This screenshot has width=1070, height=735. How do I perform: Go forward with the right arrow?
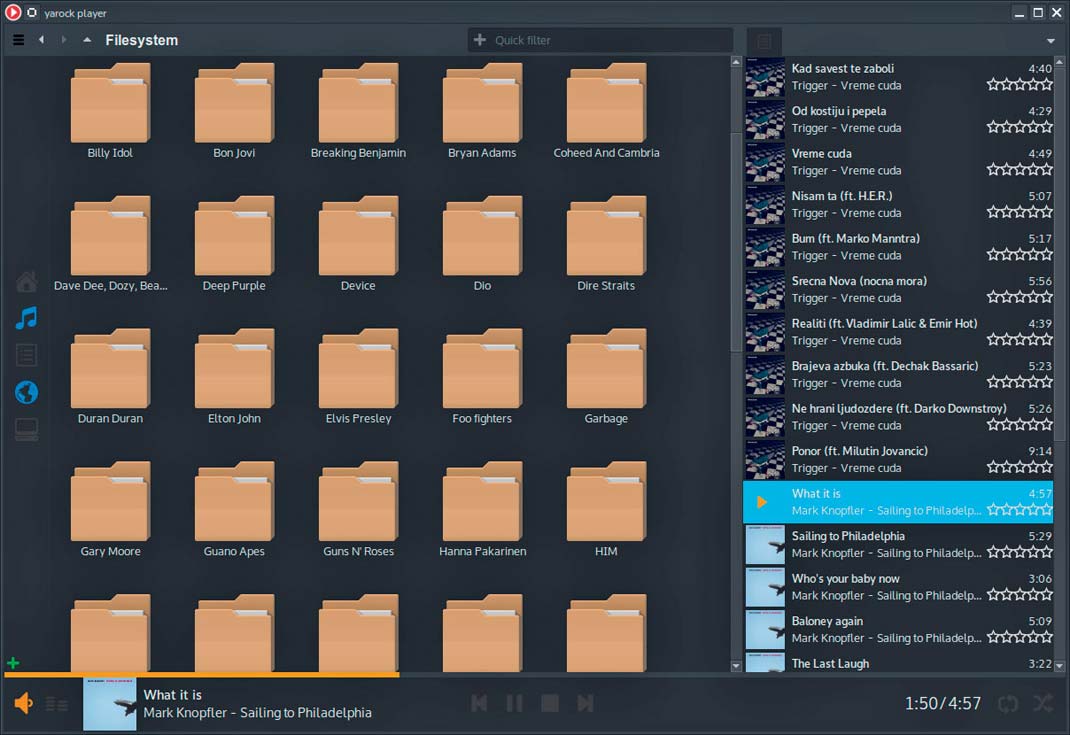(x=63, y=40)
